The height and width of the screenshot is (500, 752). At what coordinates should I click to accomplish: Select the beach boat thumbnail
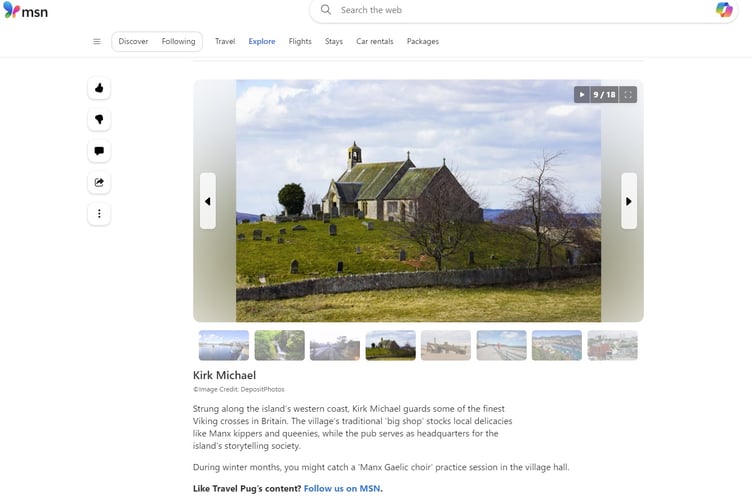[446, 345]
